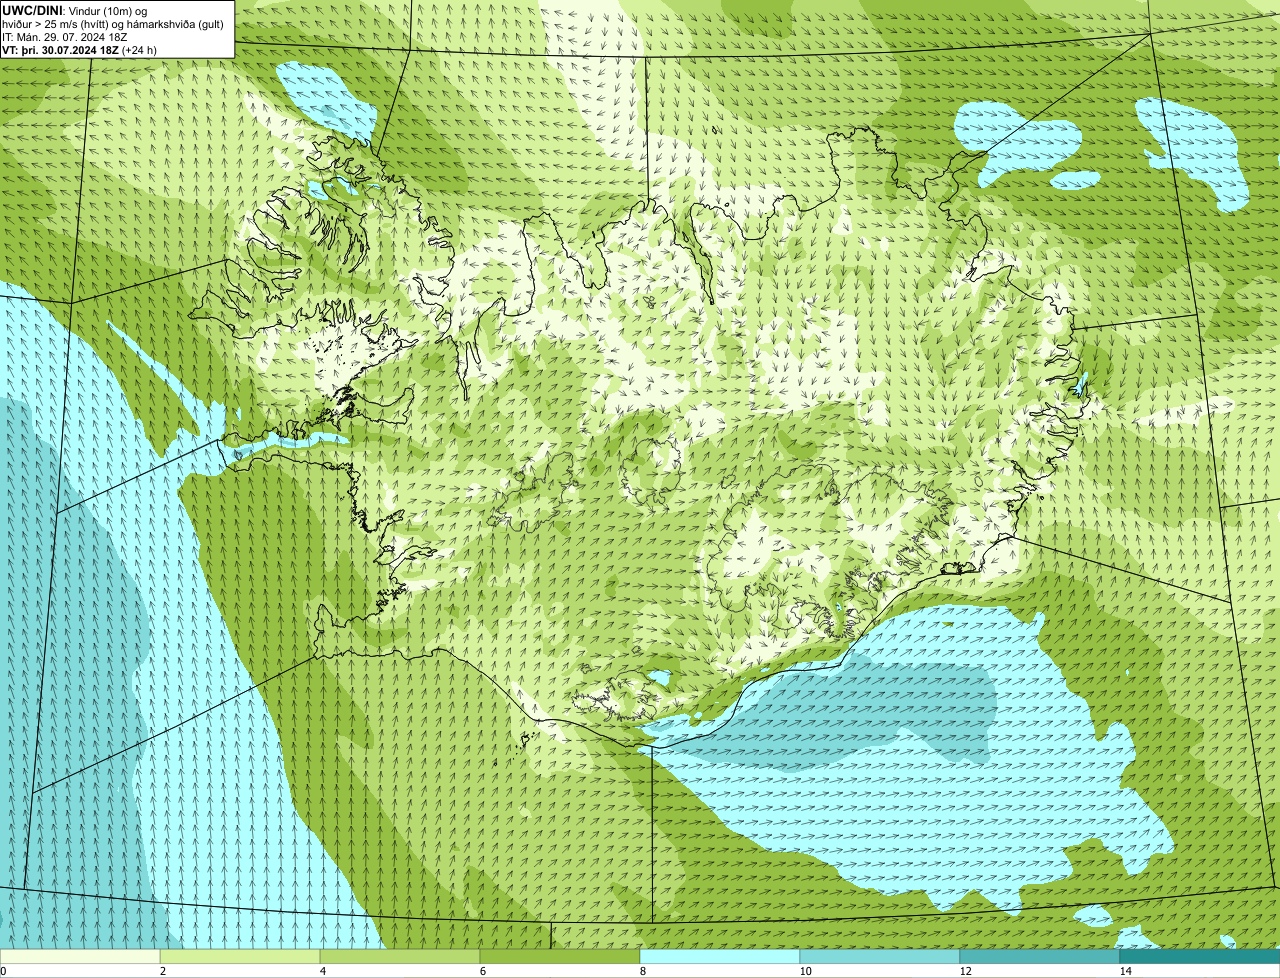1280x978 pixels.
Task: Click the legend value "2"
Action: pyautogui.click(x=162, y=971)
